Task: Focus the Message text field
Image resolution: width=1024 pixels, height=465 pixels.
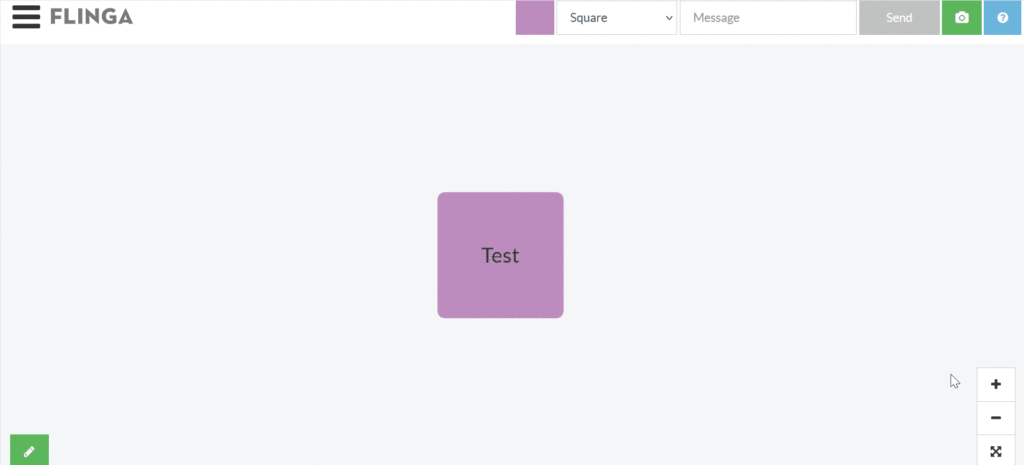Action: click(767, 18)
